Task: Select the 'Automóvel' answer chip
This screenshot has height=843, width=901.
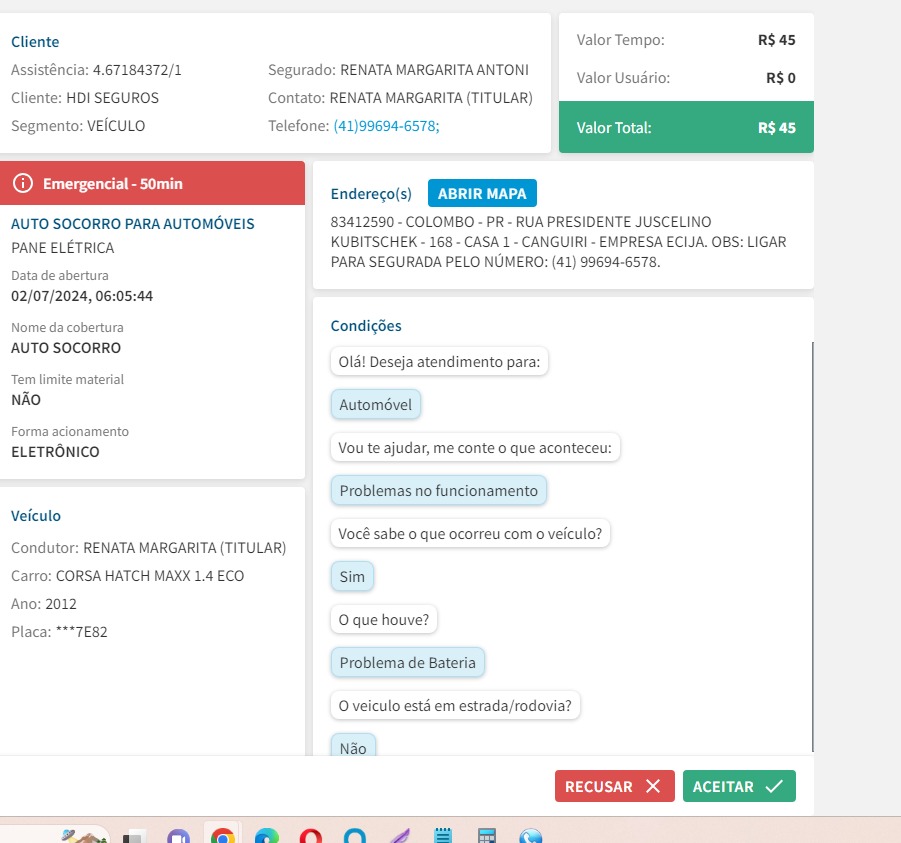Action: point(376,405)
